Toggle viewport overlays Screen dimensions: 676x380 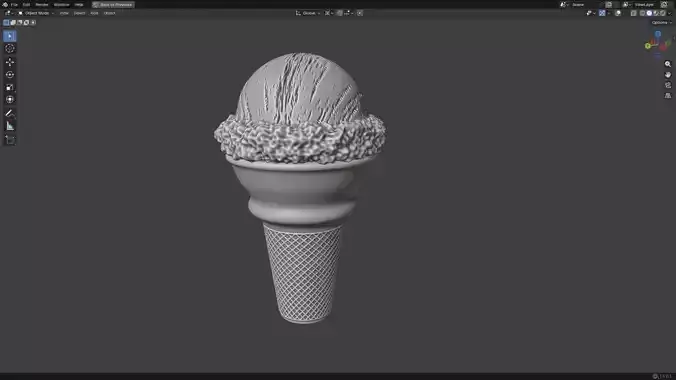[x=618, y=13]
